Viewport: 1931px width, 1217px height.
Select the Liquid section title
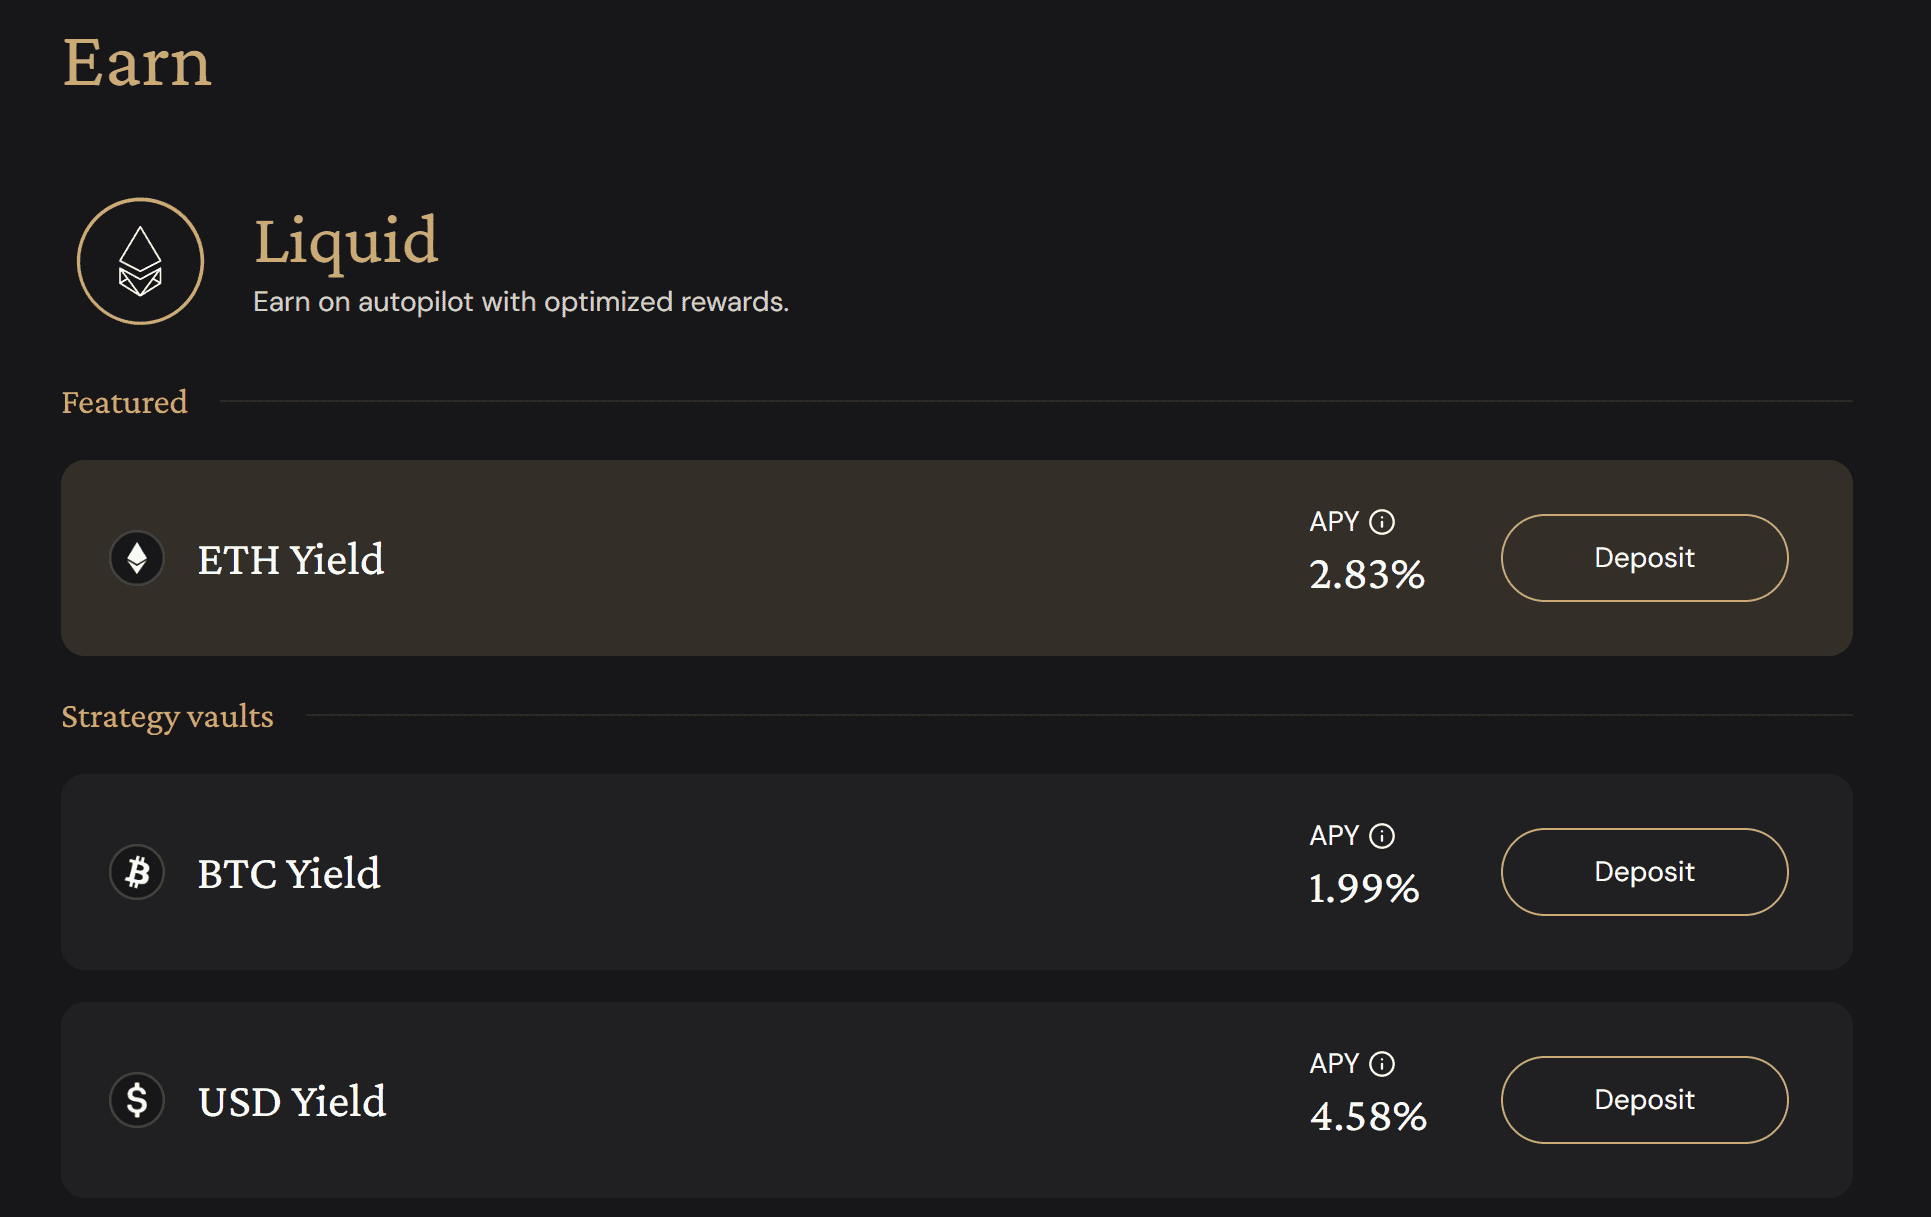346,241
